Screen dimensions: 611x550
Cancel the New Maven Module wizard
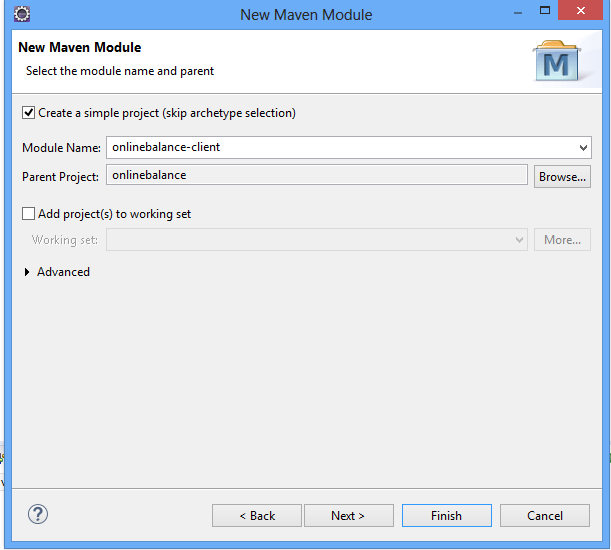545,516
